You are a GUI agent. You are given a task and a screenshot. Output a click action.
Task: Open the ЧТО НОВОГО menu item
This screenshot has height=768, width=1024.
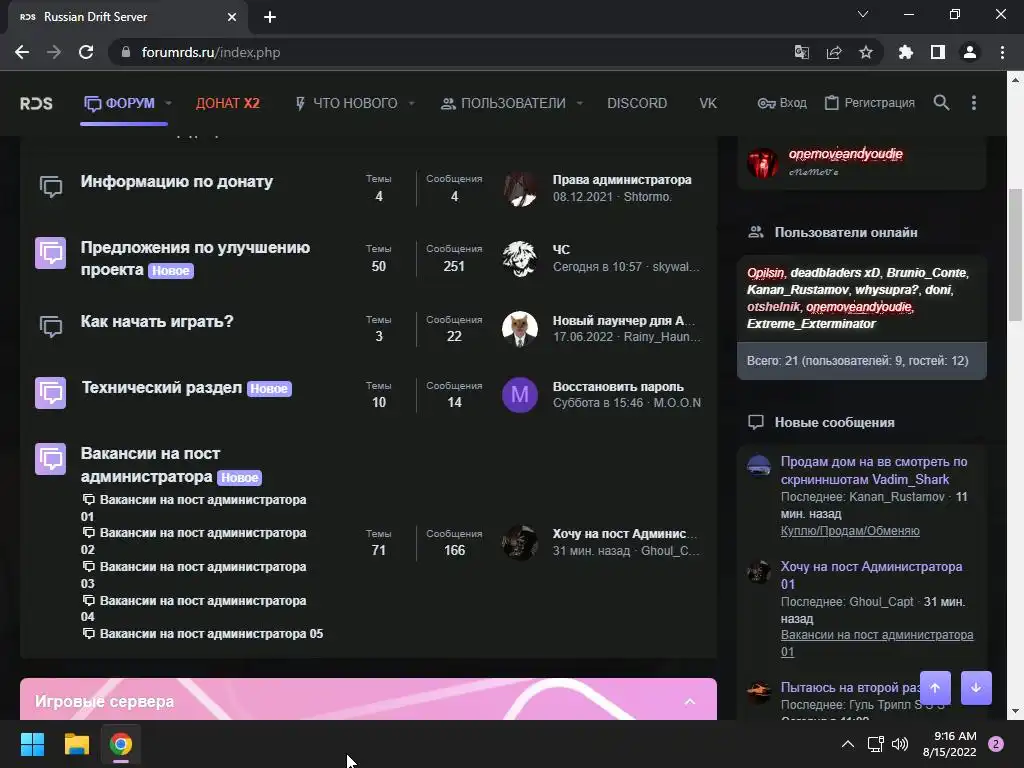click(347, 103)
